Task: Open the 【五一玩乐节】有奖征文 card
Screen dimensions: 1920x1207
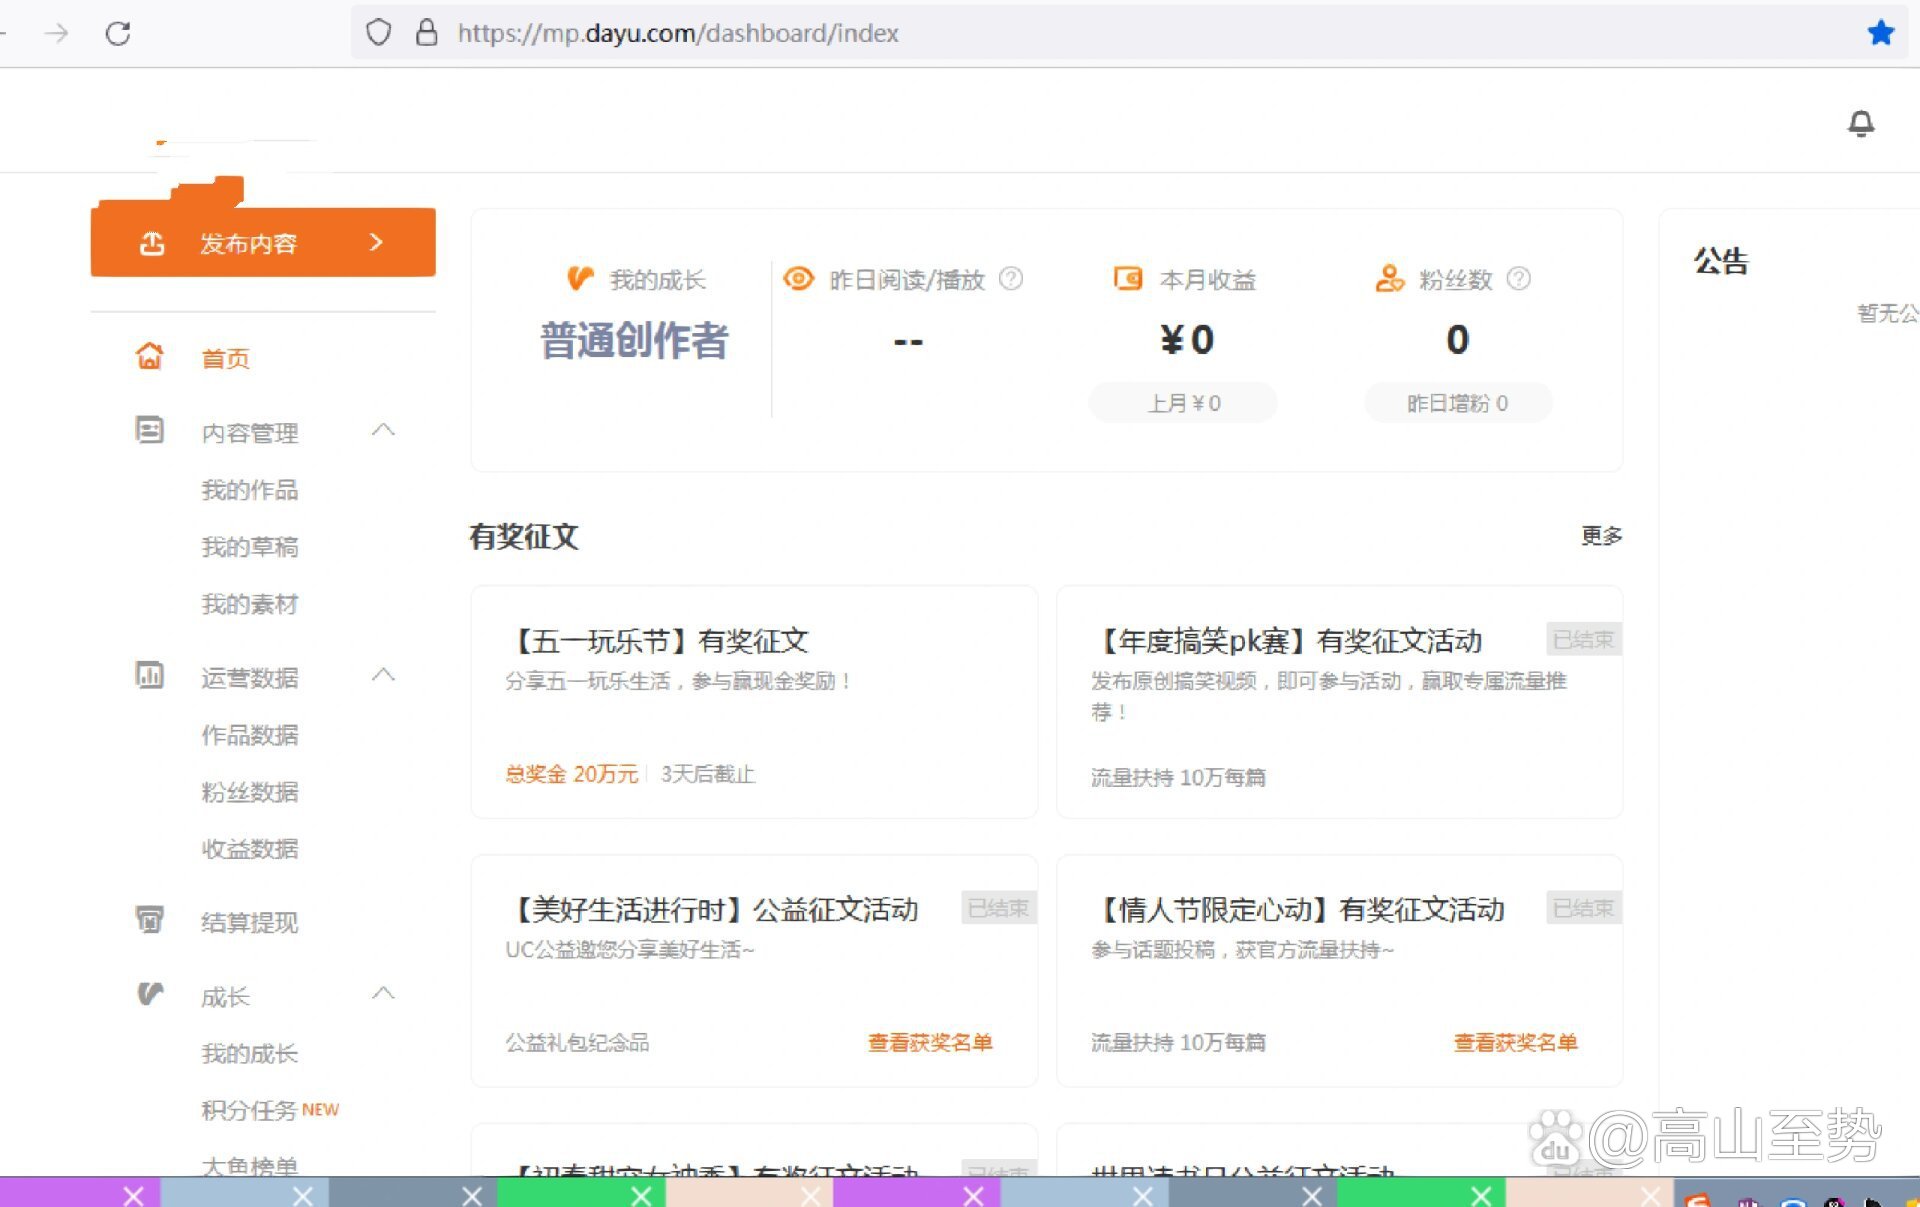Action: pos(754,702)
